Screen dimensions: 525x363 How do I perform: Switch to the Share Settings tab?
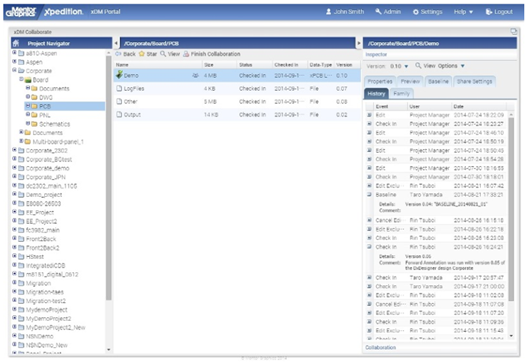point(475,81)
